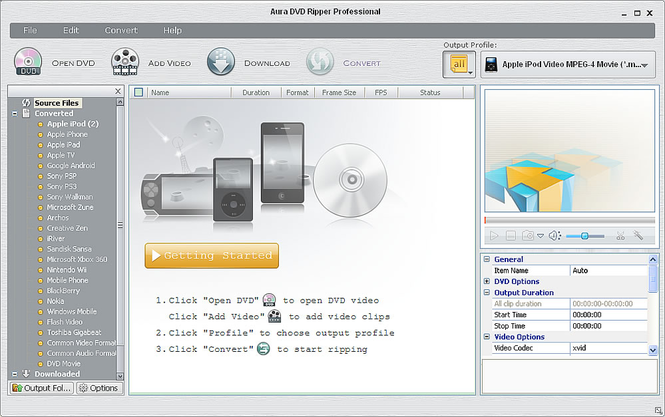The width and height of the screenshot is (665, 417).
Task: Click the Add Video film reel icon
Action: click(x=125, y=62)
